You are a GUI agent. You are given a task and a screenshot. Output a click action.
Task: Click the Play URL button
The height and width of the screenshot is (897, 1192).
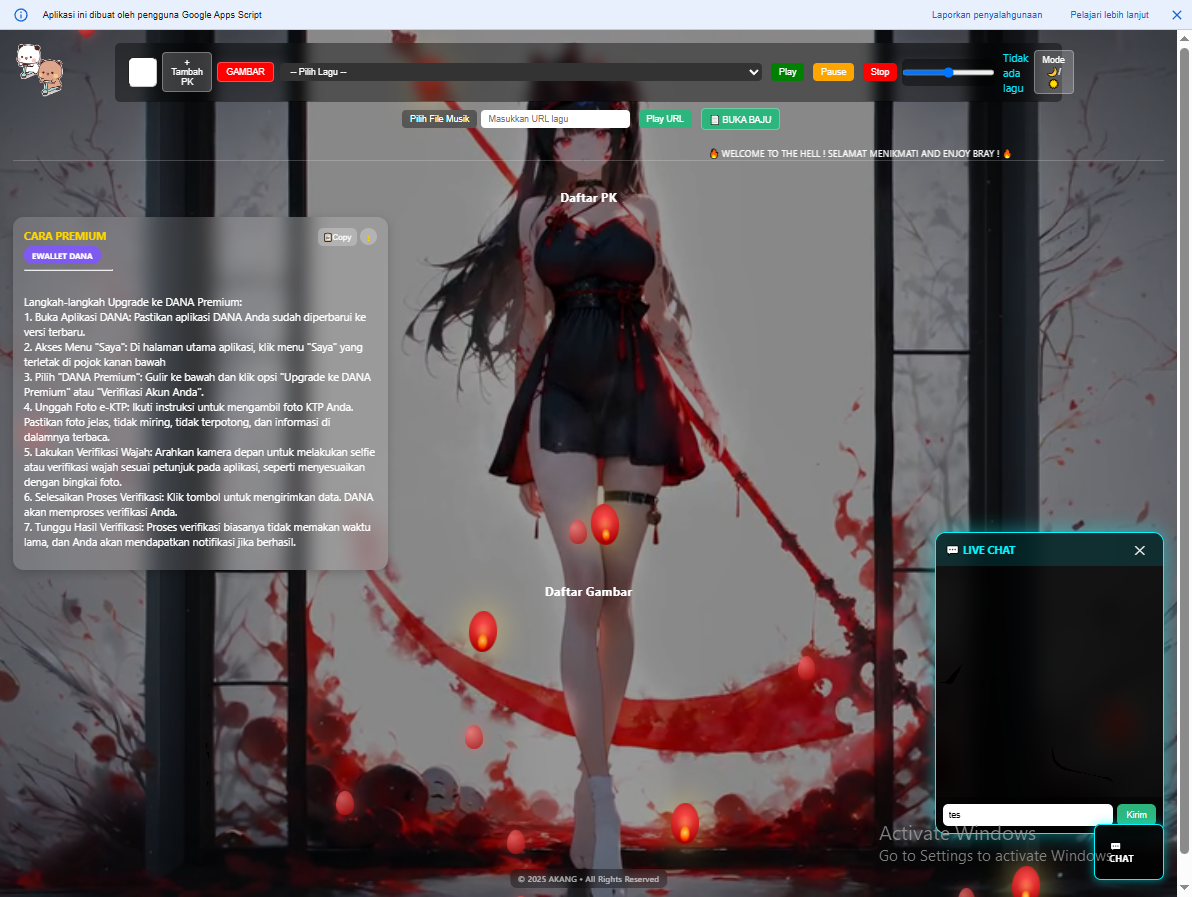pyautogui.click(x=665, y=119)
